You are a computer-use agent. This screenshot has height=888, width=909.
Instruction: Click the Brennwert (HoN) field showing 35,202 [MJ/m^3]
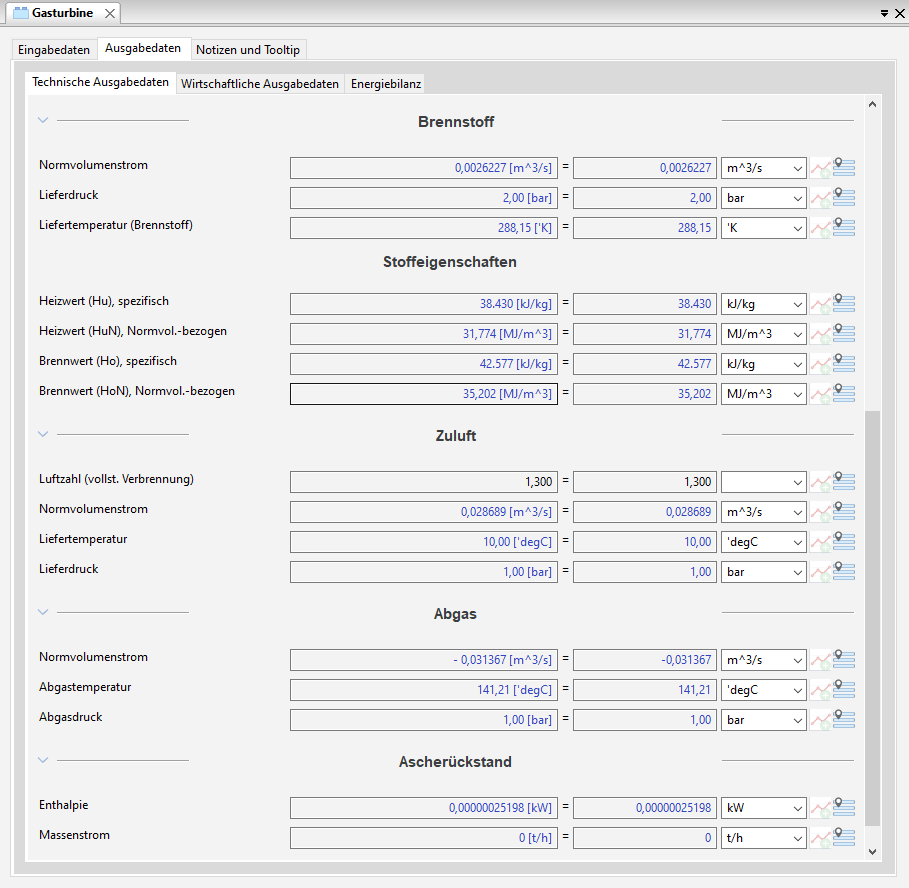click(424, 394)
